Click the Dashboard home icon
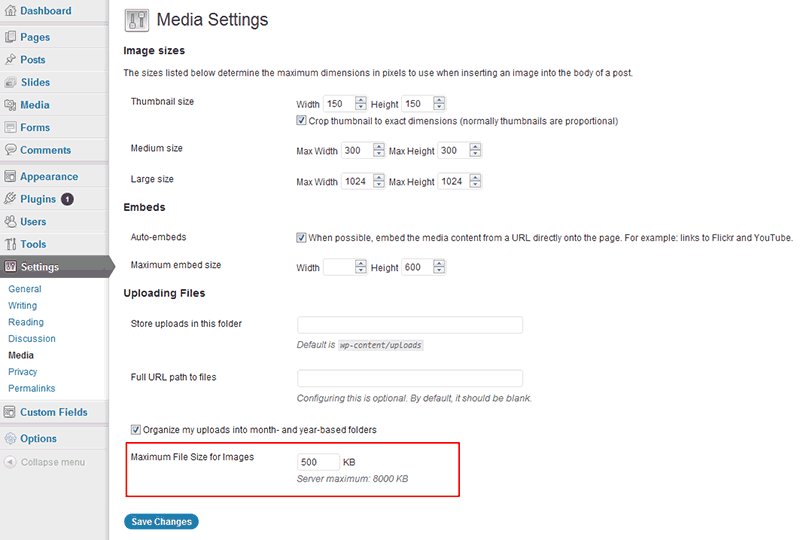Screen dimensions: 800x540 click(10, 11)
